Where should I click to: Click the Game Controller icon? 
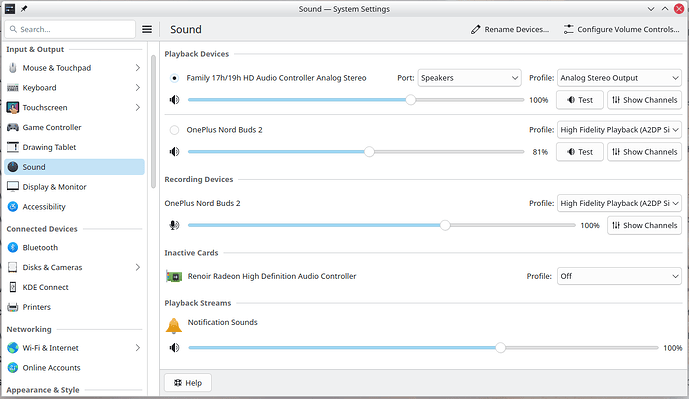(x=13, y=127)
